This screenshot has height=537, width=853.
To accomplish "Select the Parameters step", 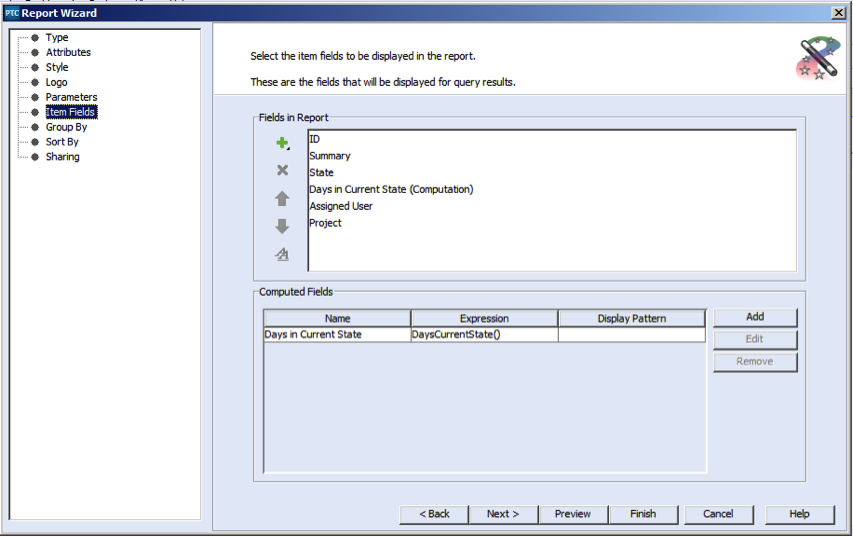I will pyautogui.click(x=71, y=97).
